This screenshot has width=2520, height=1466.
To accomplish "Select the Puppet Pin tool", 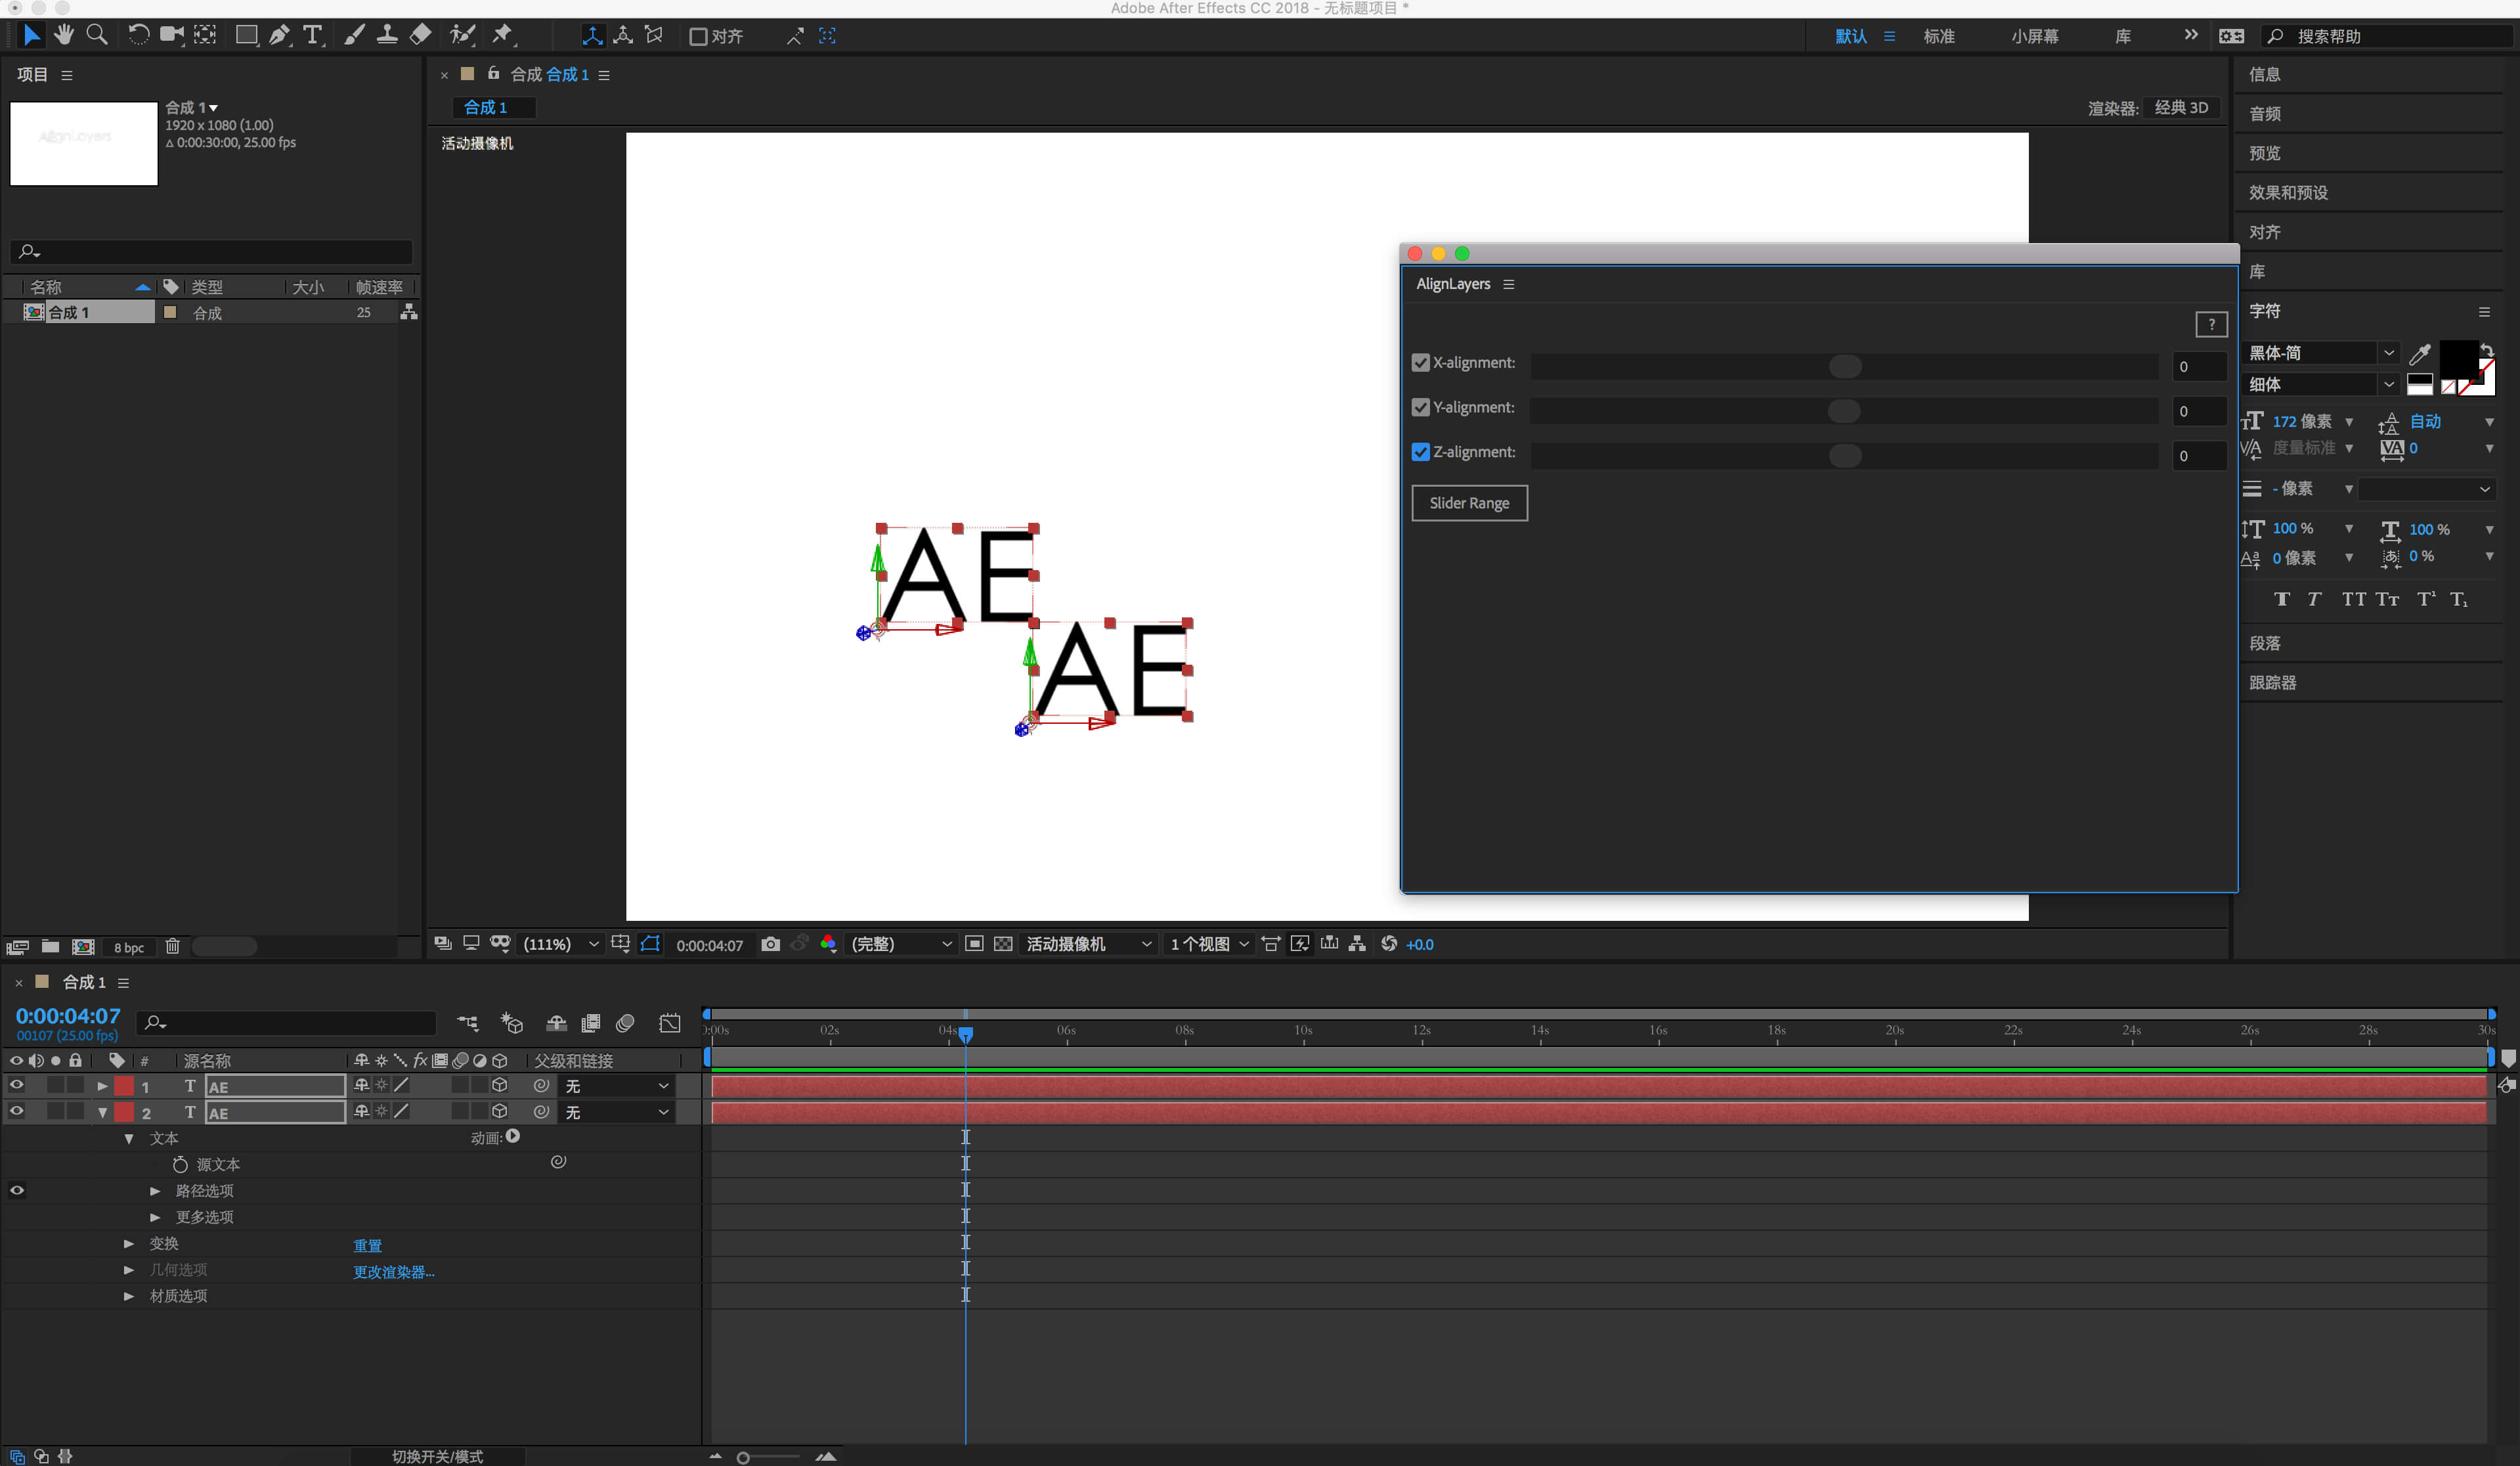I will tap(502, 35).
